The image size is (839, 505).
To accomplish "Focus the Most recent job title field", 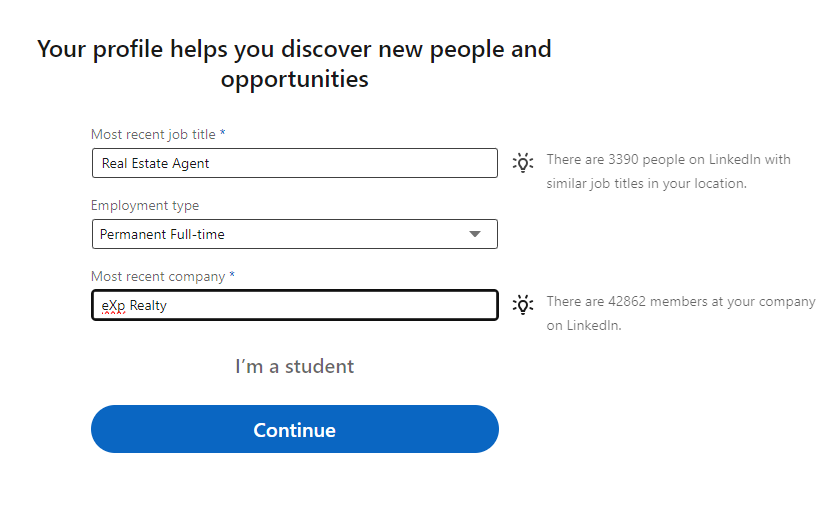I will tap(294, 163).
